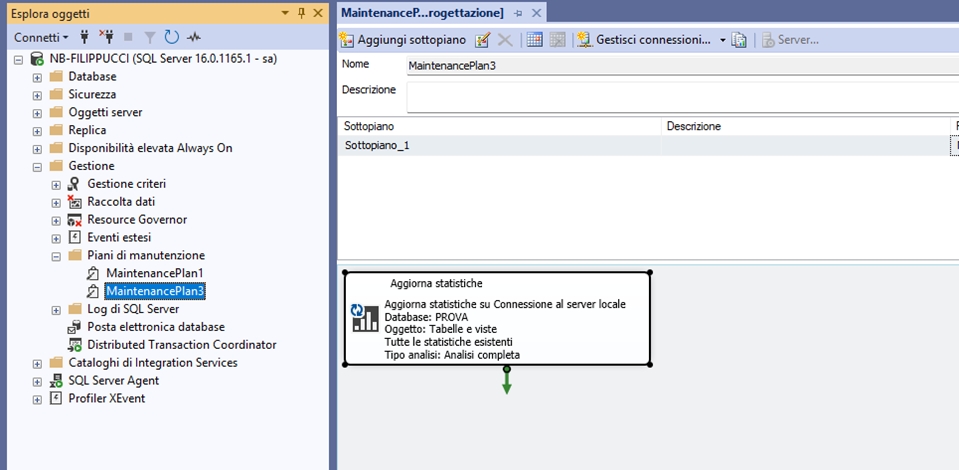Click the Aggiorna statistiche task icon
Screen dimensions: 959x470
365,318
